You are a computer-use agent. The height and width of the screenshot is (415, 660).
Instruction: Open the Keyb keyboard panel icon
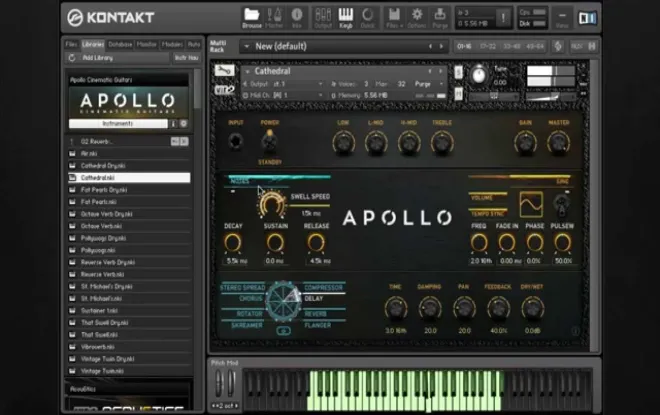(347, 15)
